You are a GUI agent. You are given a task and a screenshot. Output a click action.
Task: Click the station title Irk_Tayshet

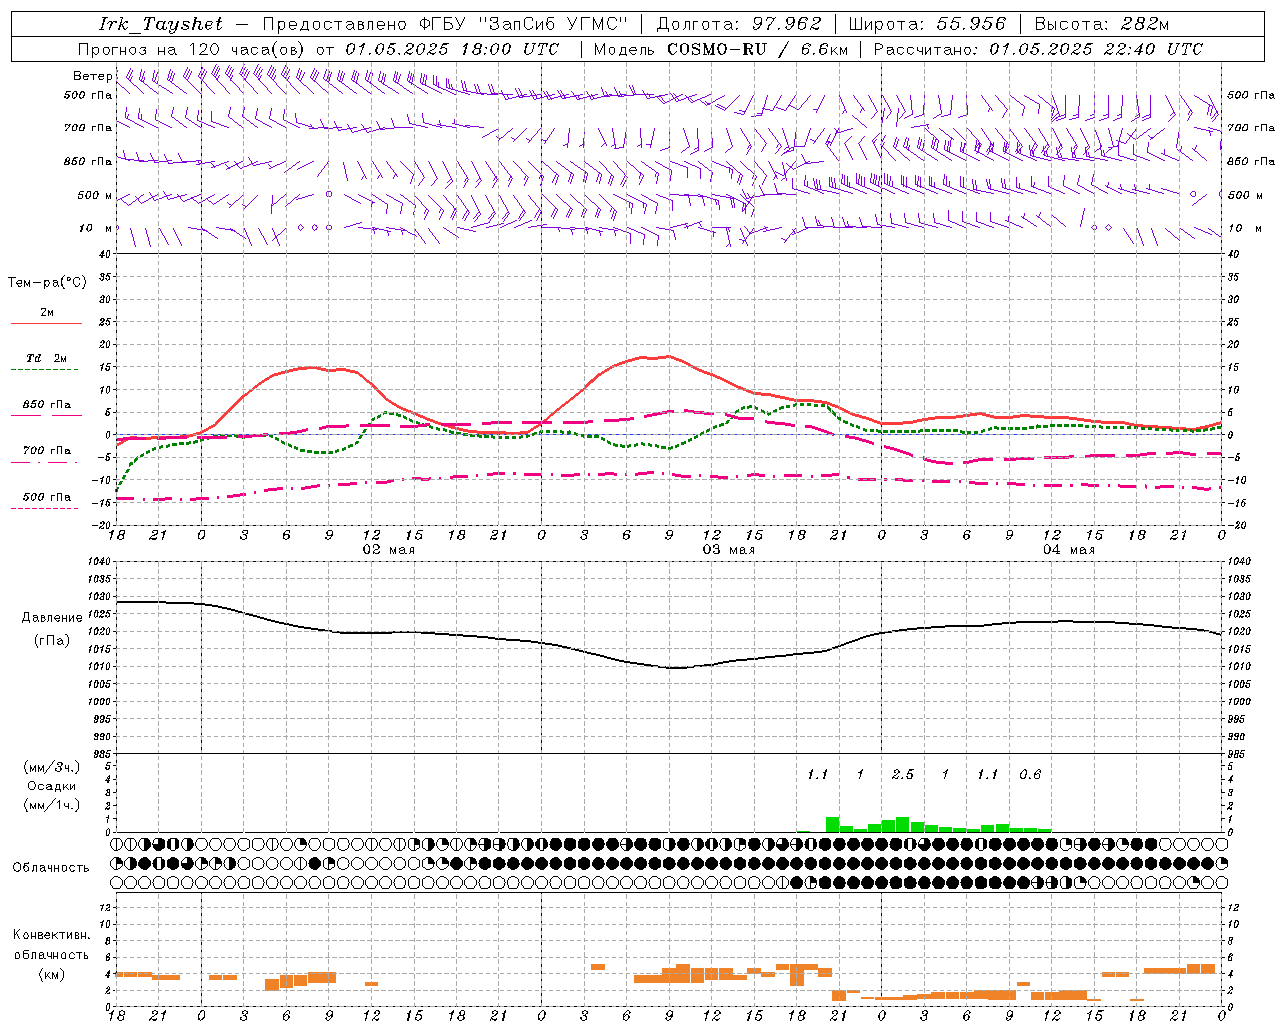pos(161,24)
